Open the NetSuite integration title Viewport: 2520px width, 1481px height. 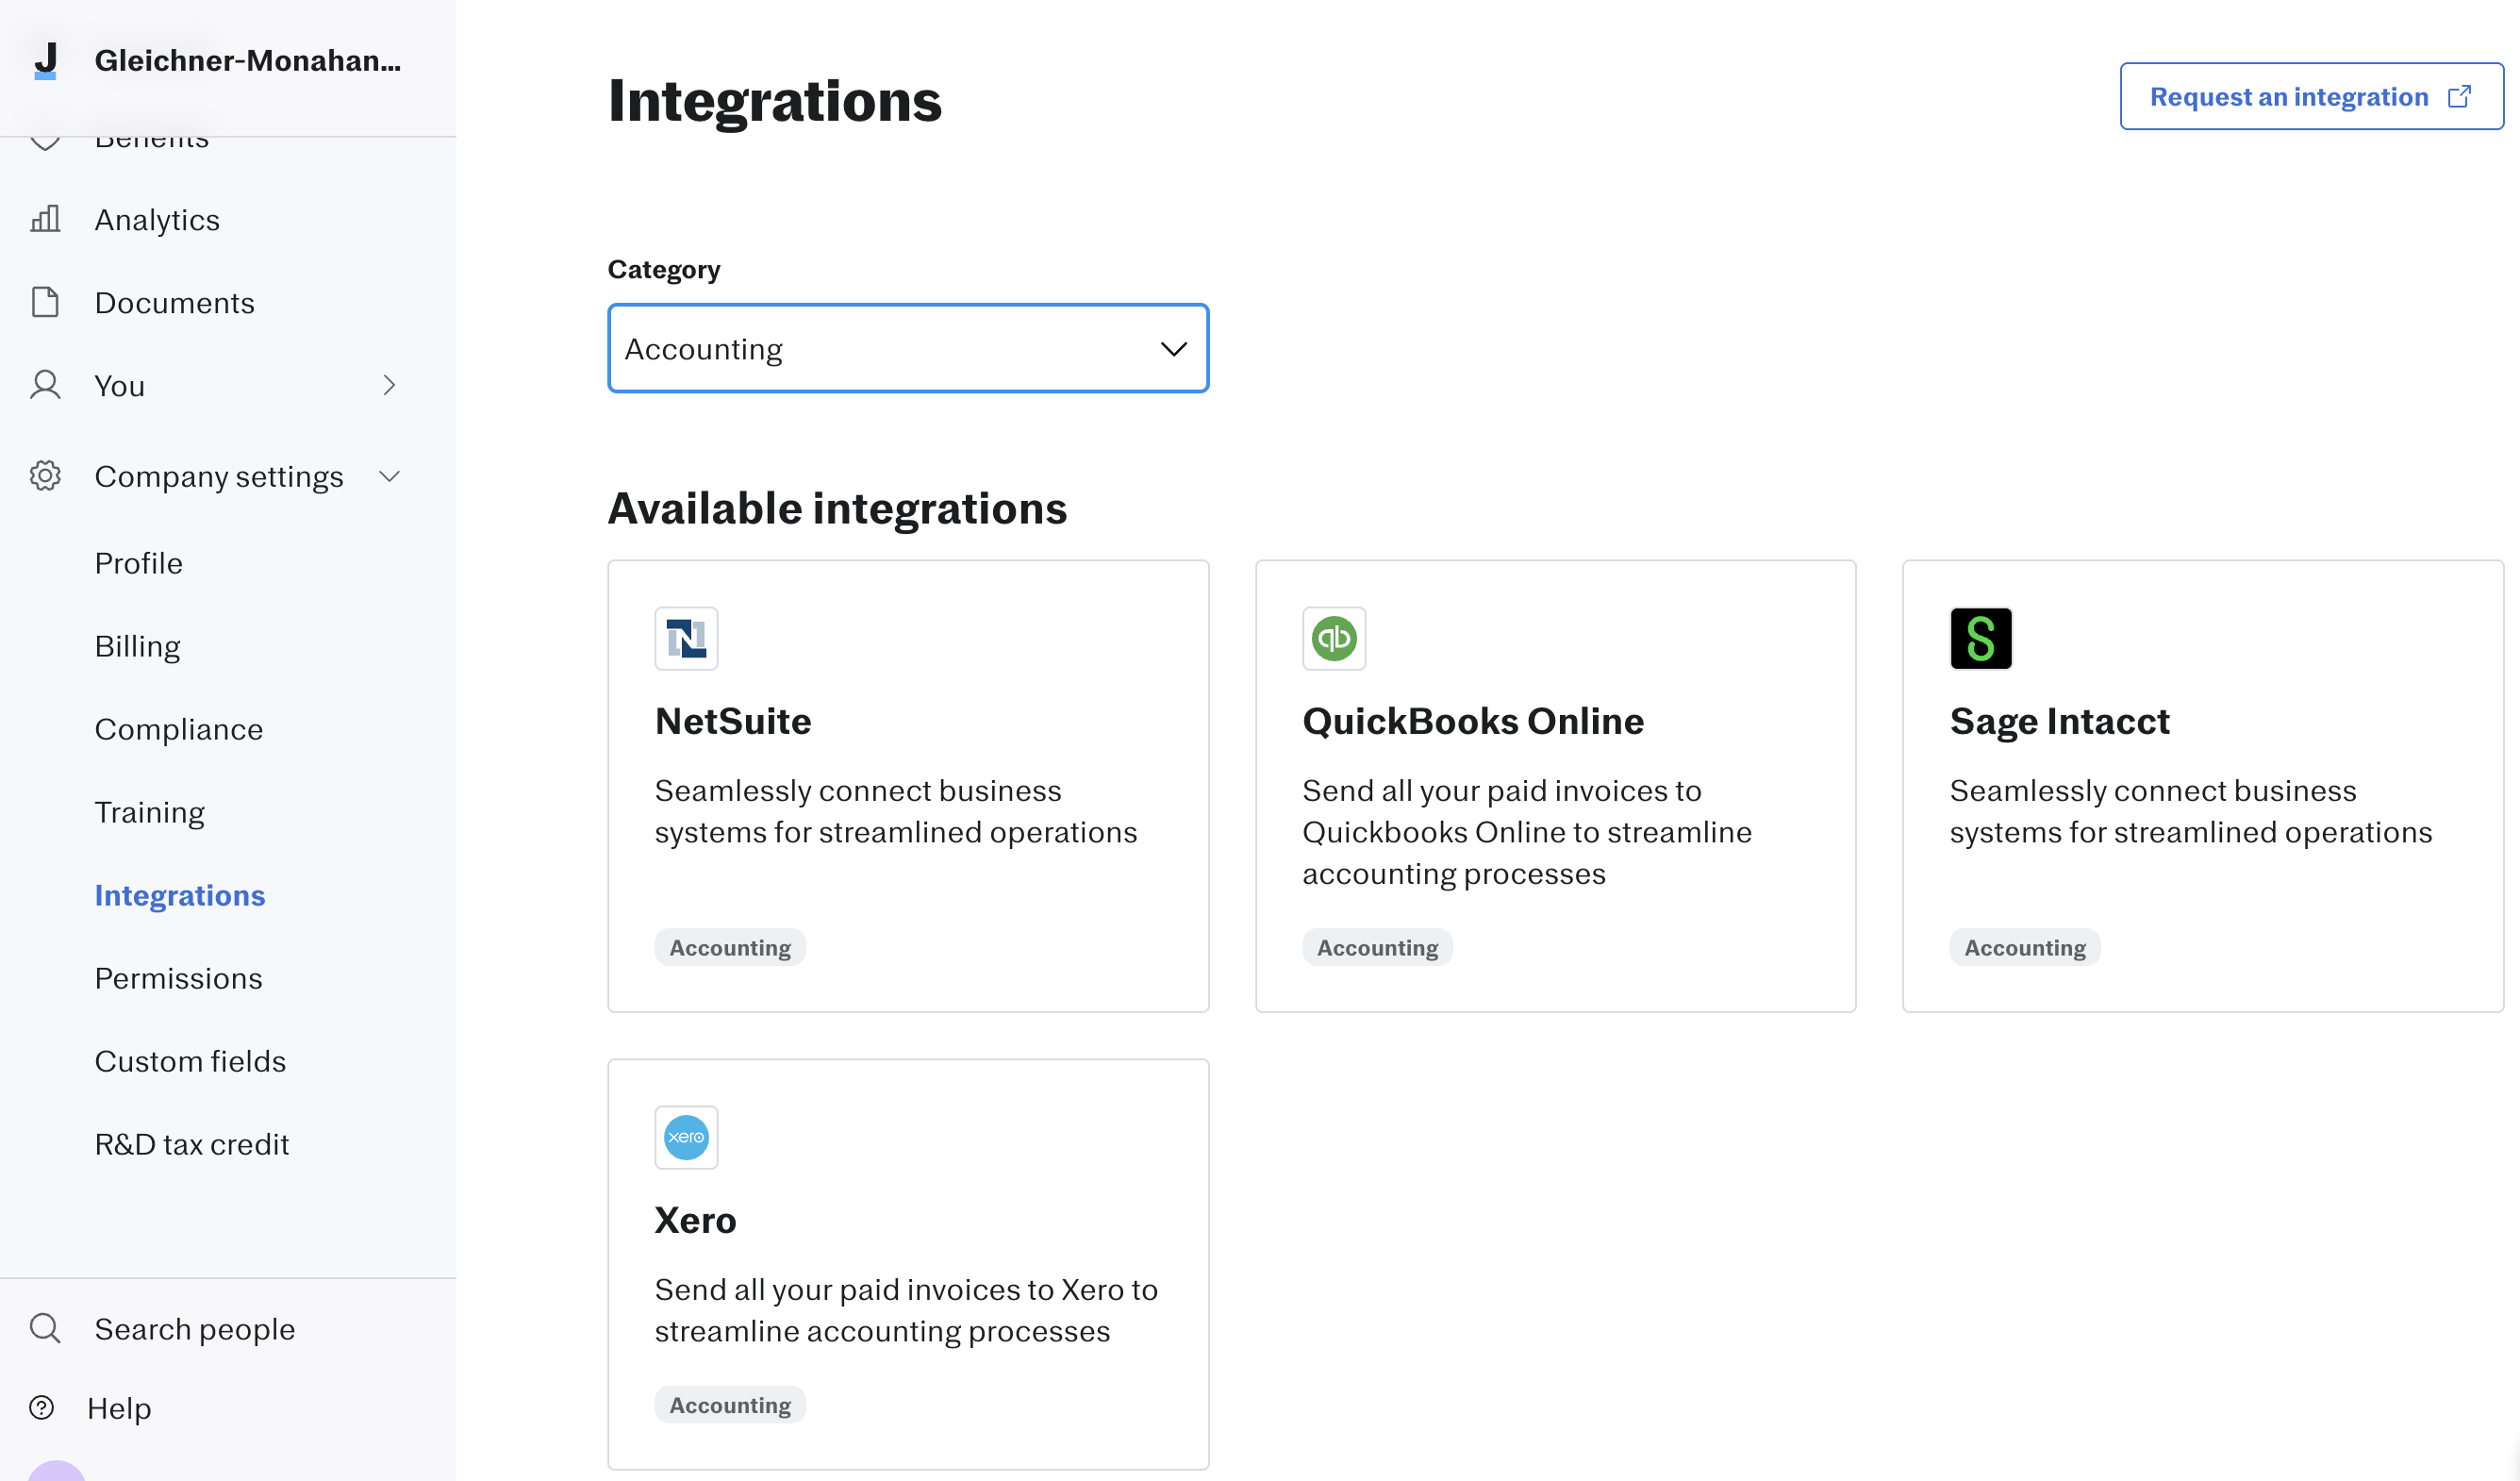click(x=733, y=721)
